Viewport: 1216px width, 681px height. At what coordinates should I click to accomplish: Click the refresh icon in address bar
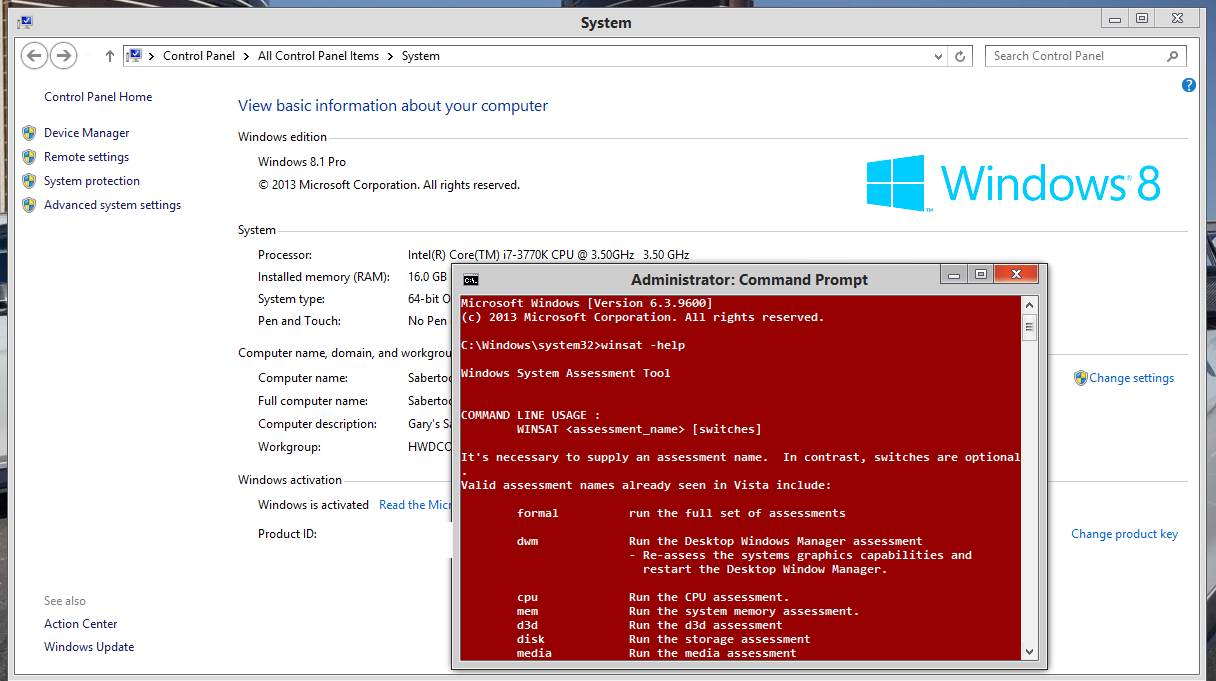pyautogui.click(x=960, y=55)
